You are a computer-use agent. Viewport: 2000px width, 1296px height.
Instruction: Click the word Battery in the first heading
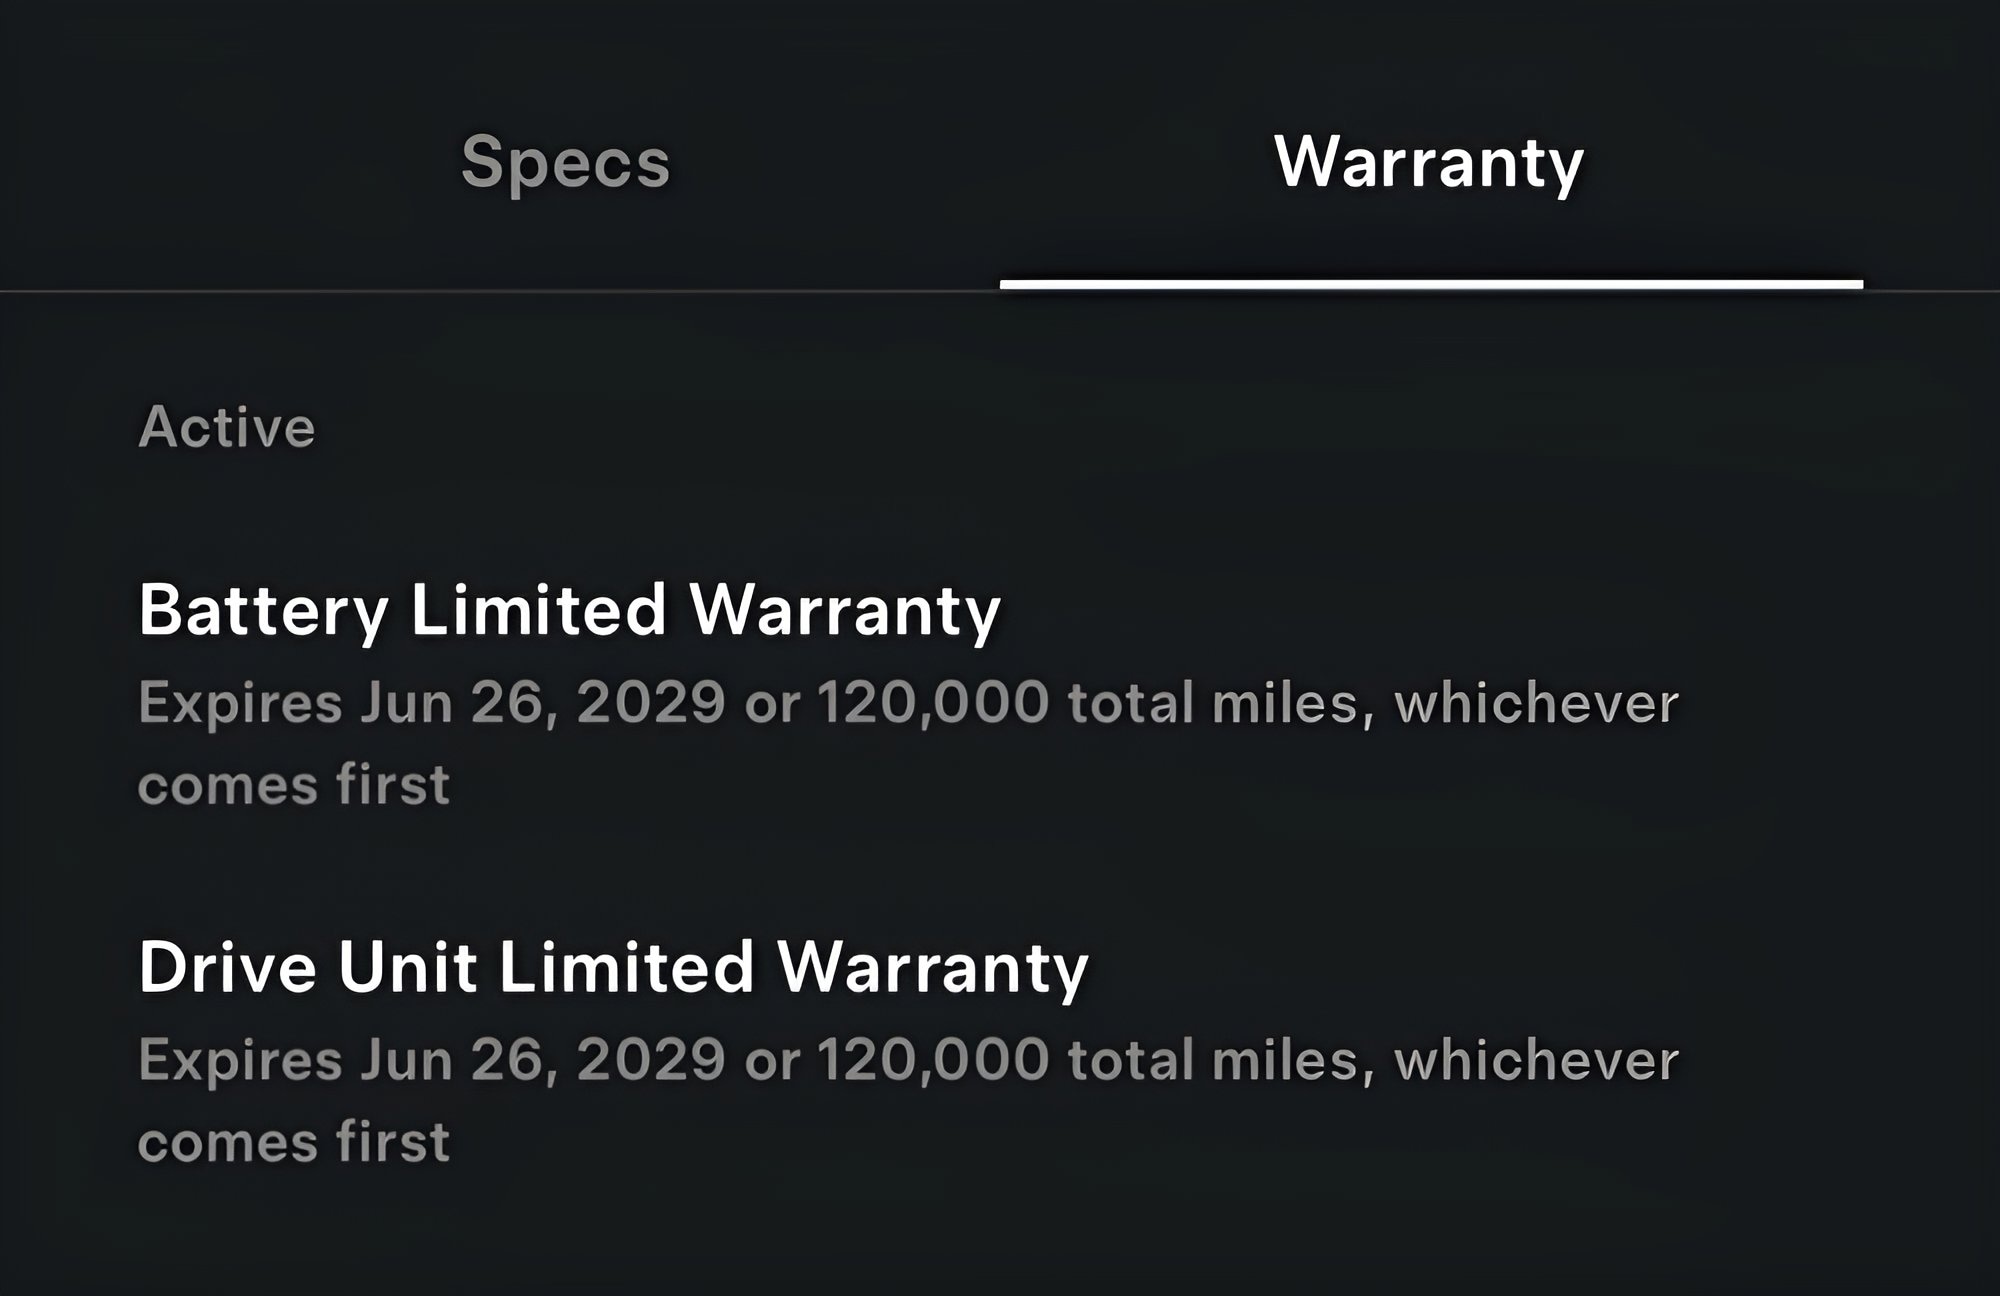coord(263,609)
